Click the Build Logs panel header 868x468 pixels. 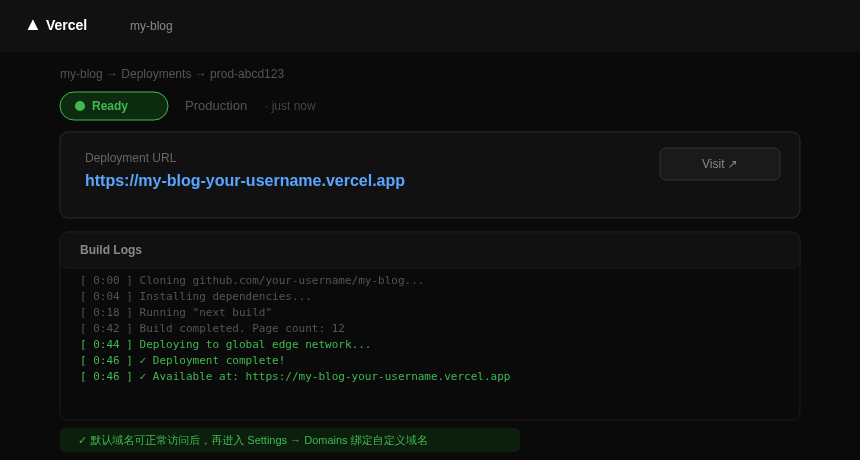tap(111, 250)
